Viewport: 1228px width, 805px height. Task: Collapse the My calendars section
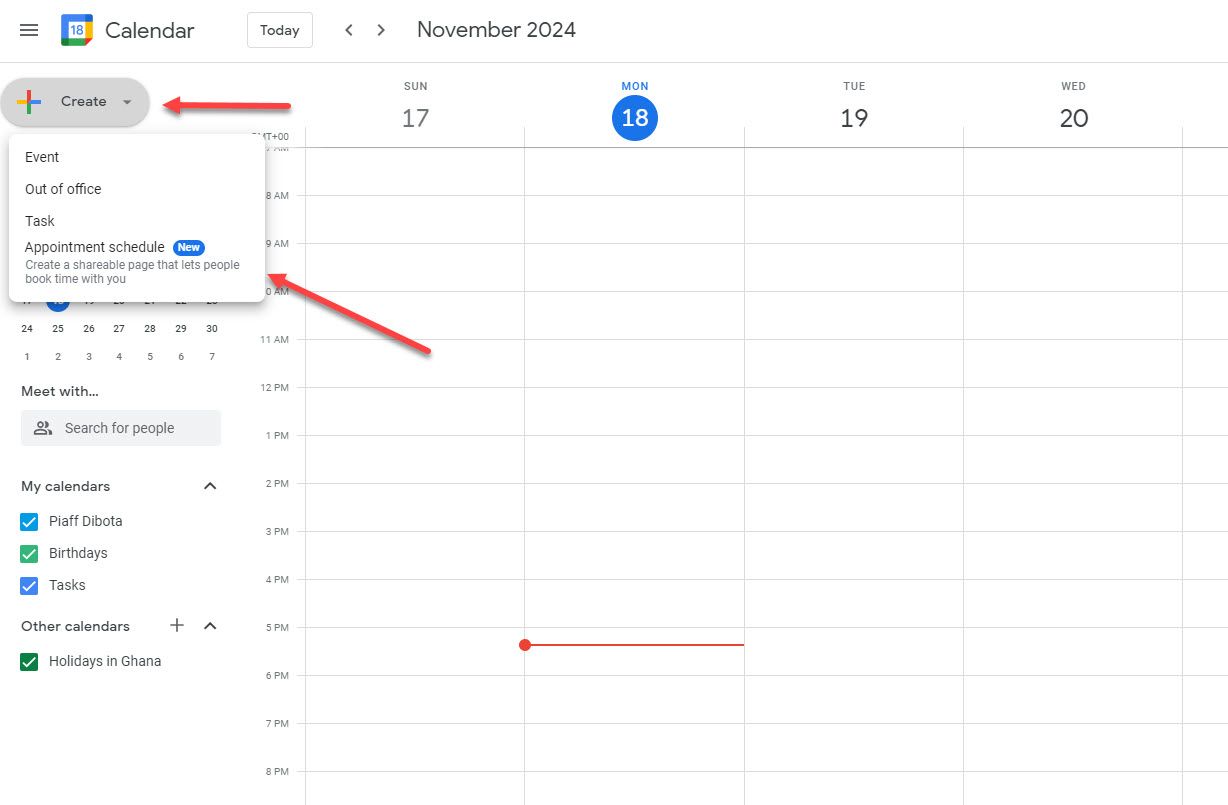210,486
